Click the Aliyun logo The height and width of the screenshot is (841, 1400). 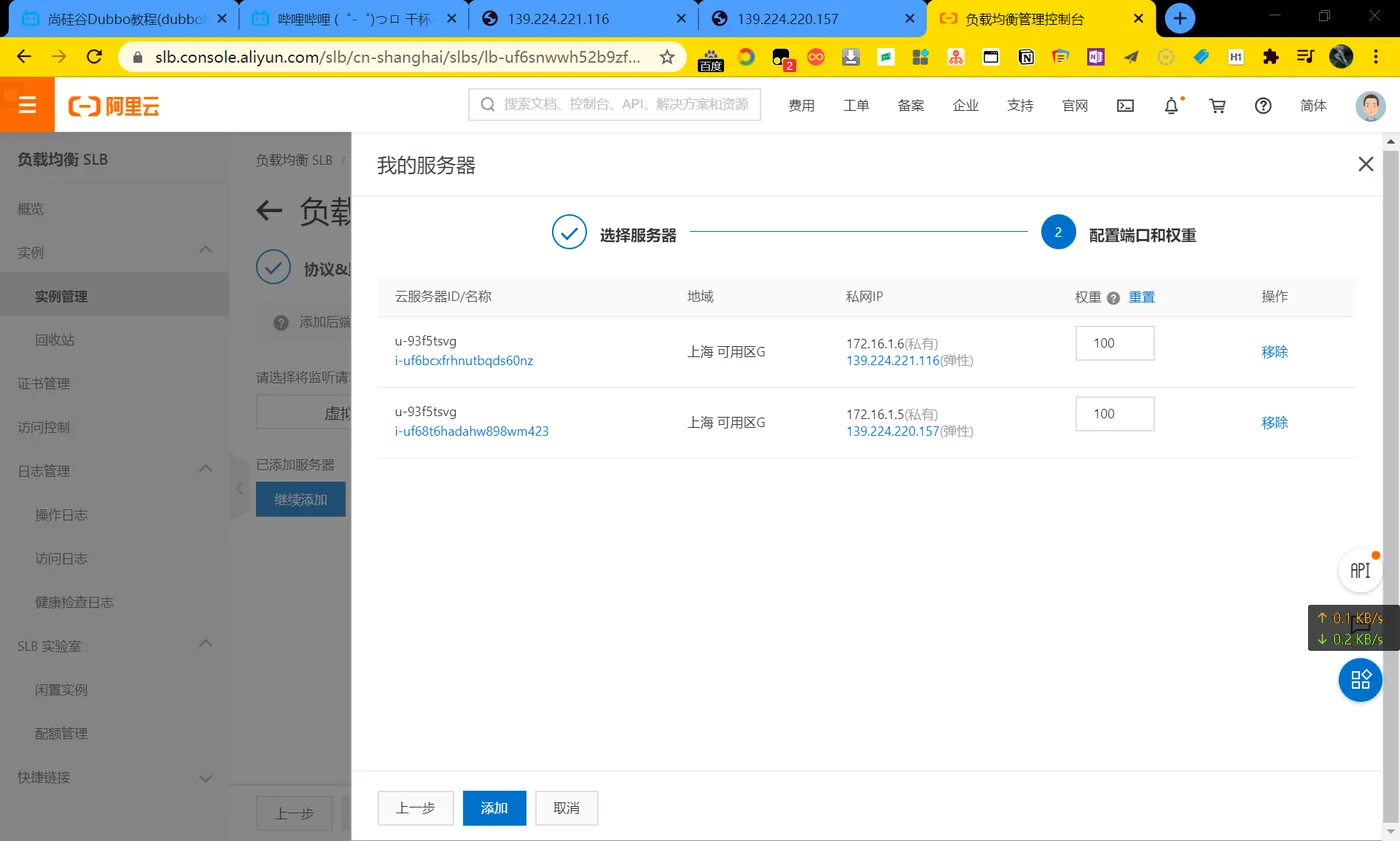pos(114,106)
